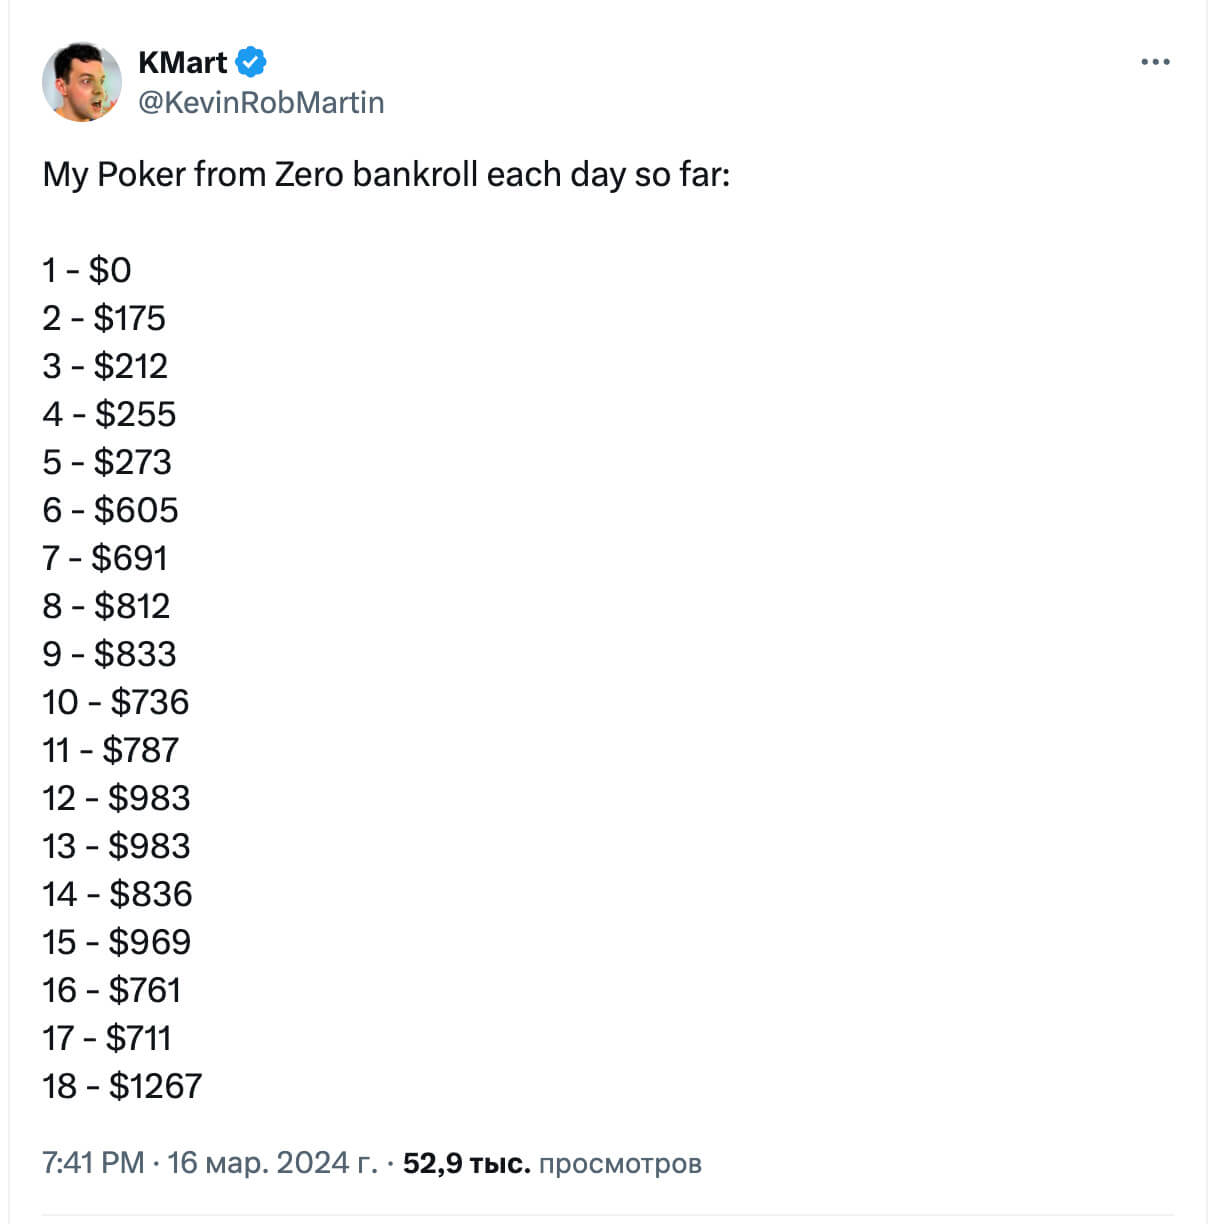Viewport: 1218px width, 1224px height.
Task: Click the 7:41 PM timestamp
Action: [93, 1163]
